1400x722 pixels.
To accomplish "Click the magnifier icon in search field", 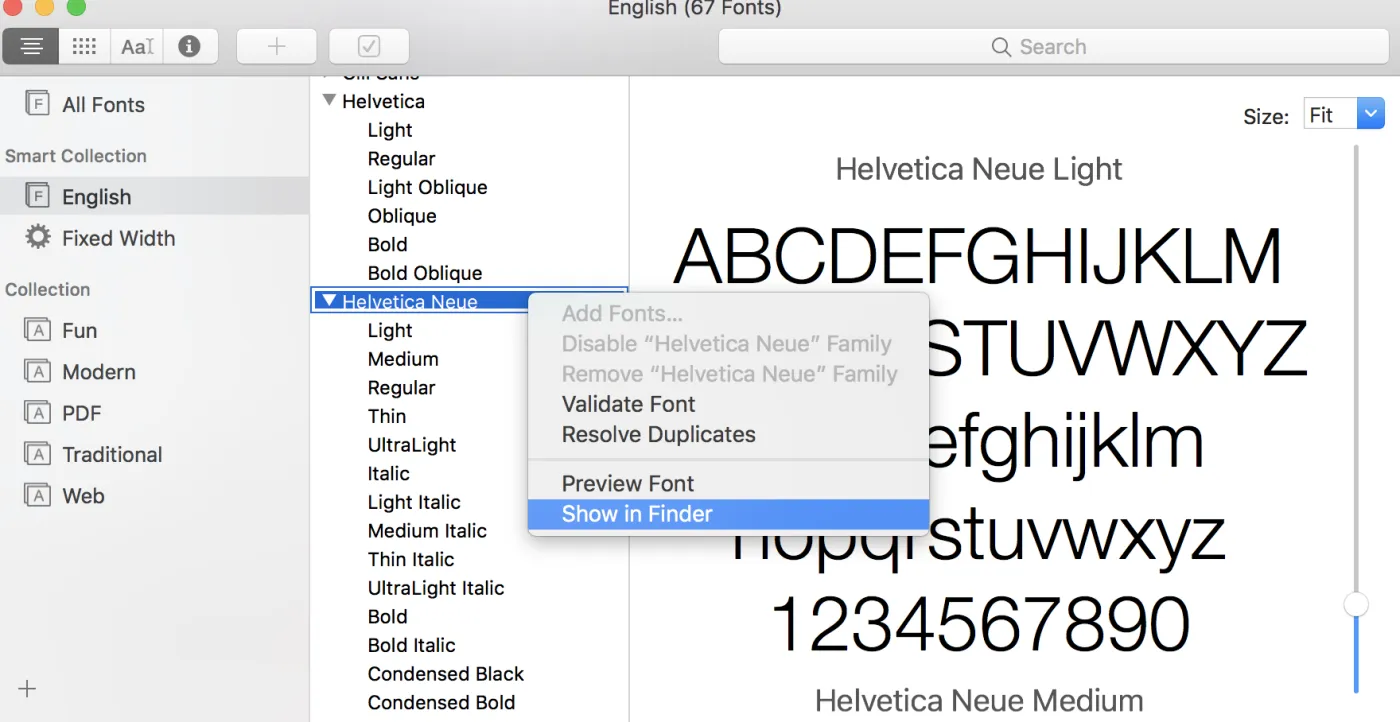I will [x=1000, y=47].
